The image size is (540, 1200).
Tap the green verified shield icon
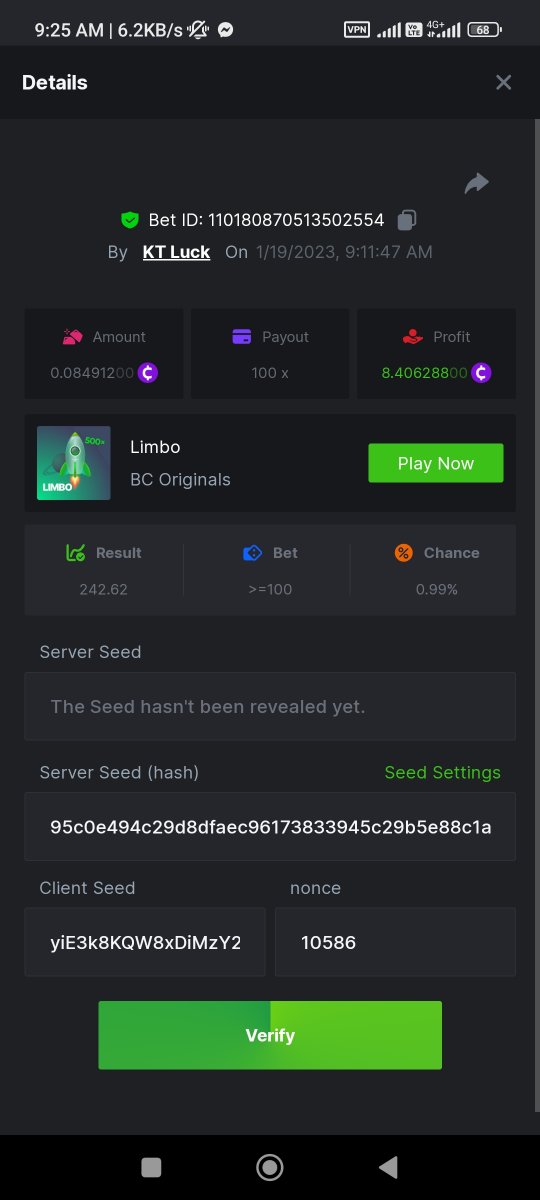129,220
